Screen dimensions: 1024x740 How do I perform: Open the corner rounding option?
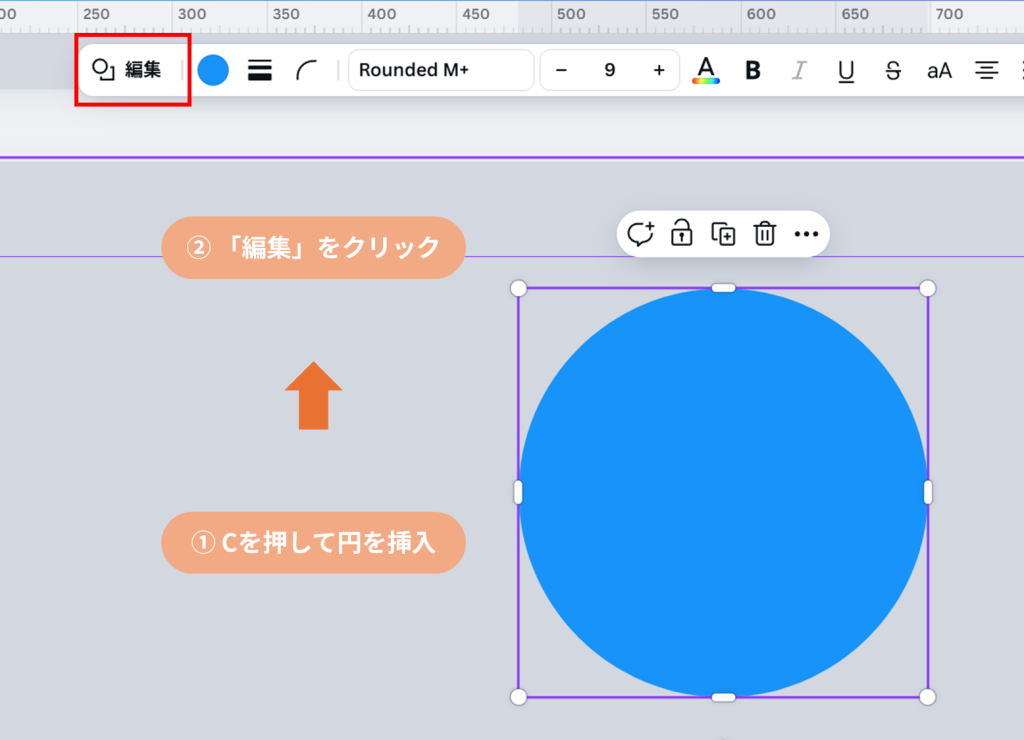306,70
